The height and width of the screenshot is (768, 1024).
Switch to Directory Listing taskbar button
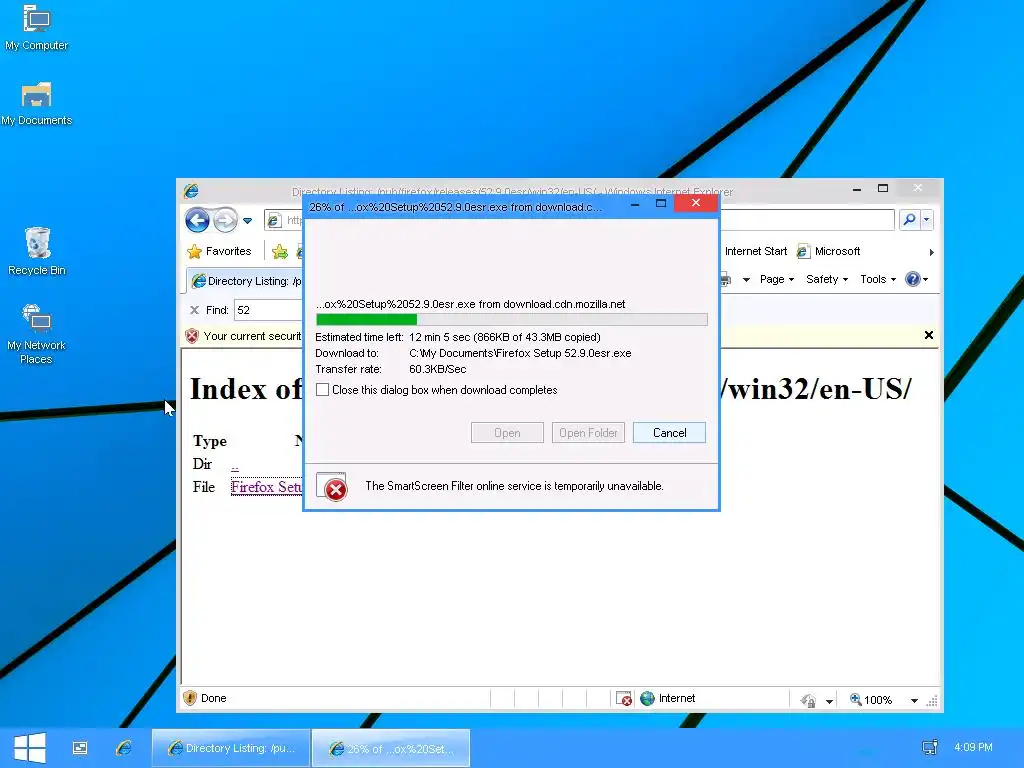tap(231, 748)
